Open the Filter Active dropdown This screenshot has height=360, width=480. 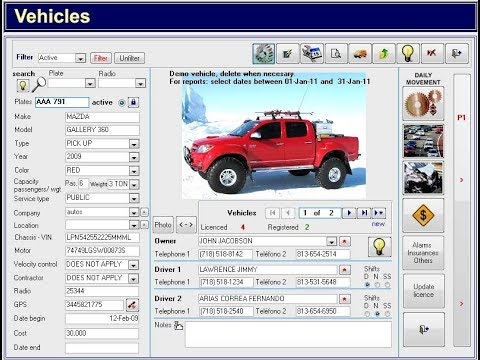tap(80, 58)
